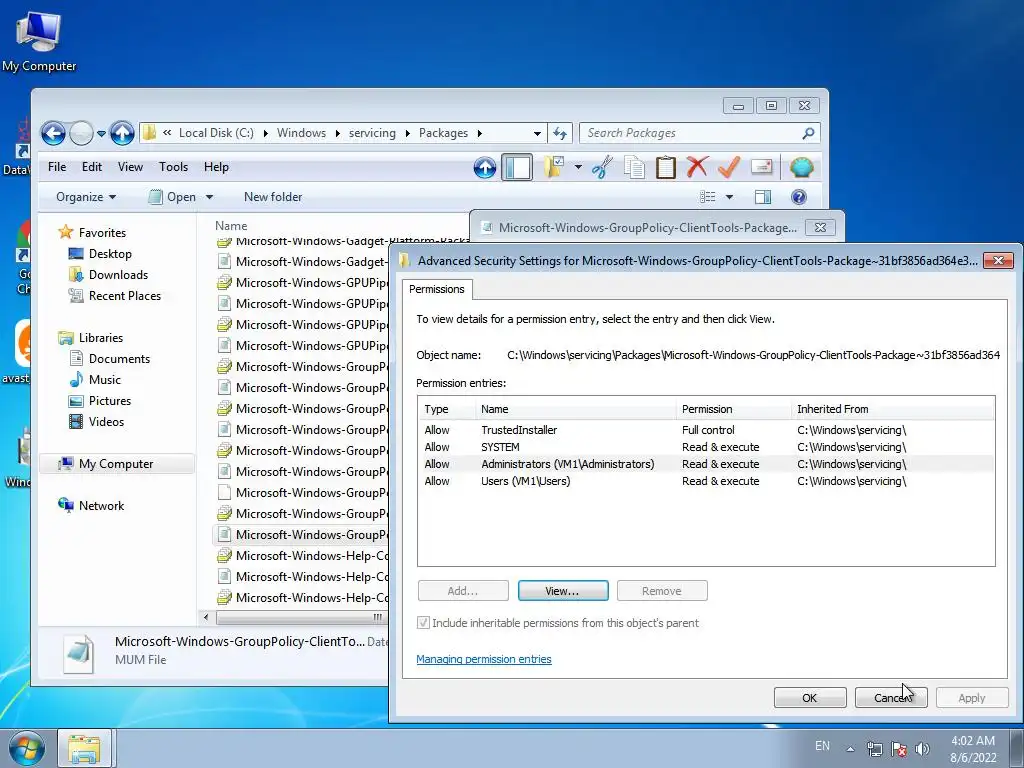Toggle Include inheritable permissions checkbox
The width and height of the screenshot is (1024, 768).
click(x=423, y=623)
